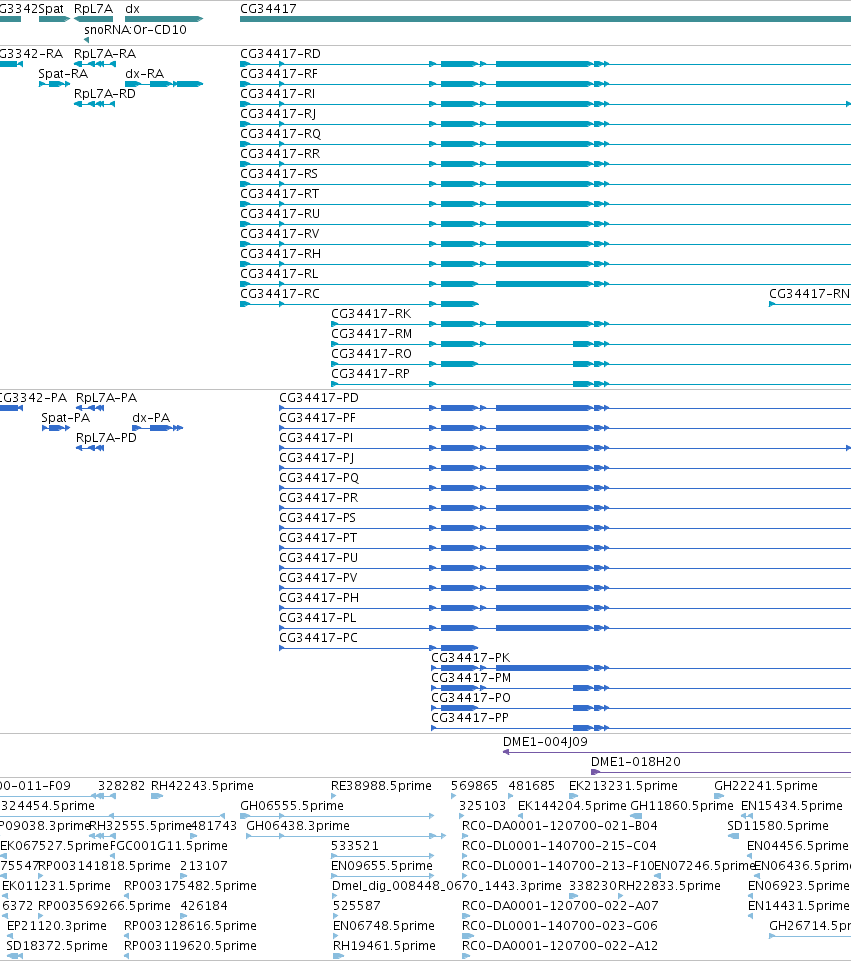
Task: Select the dx gene arrow bar
Action: (x=164, y=19)
